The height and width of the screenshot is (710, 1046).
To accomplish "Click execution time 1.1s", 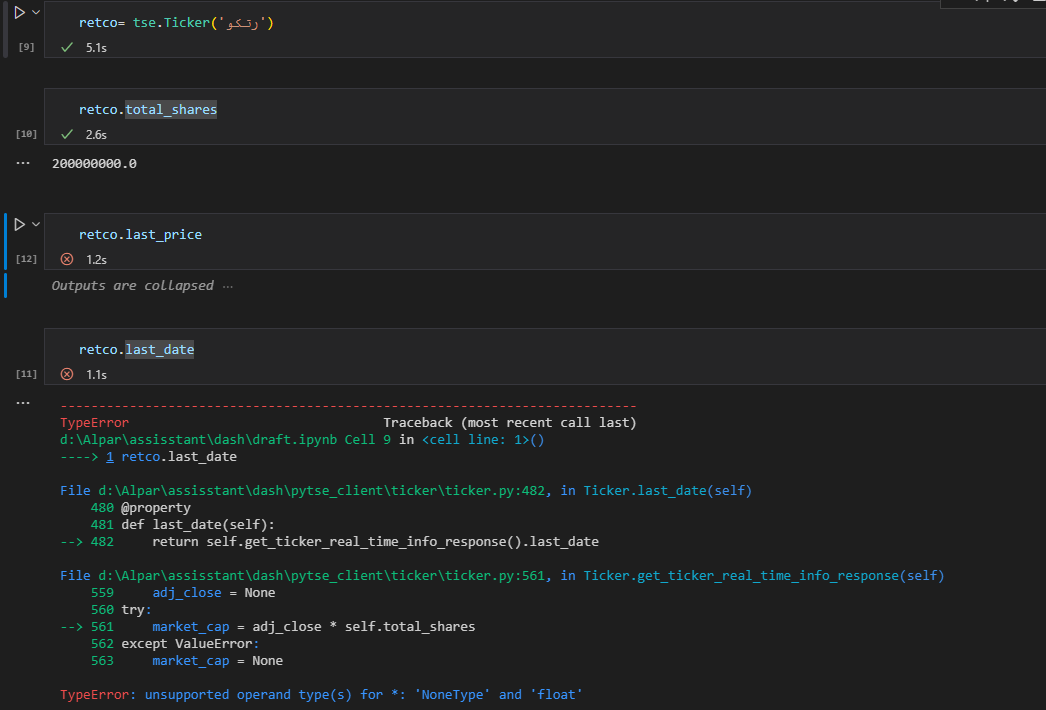I will (x=96, y=374).
